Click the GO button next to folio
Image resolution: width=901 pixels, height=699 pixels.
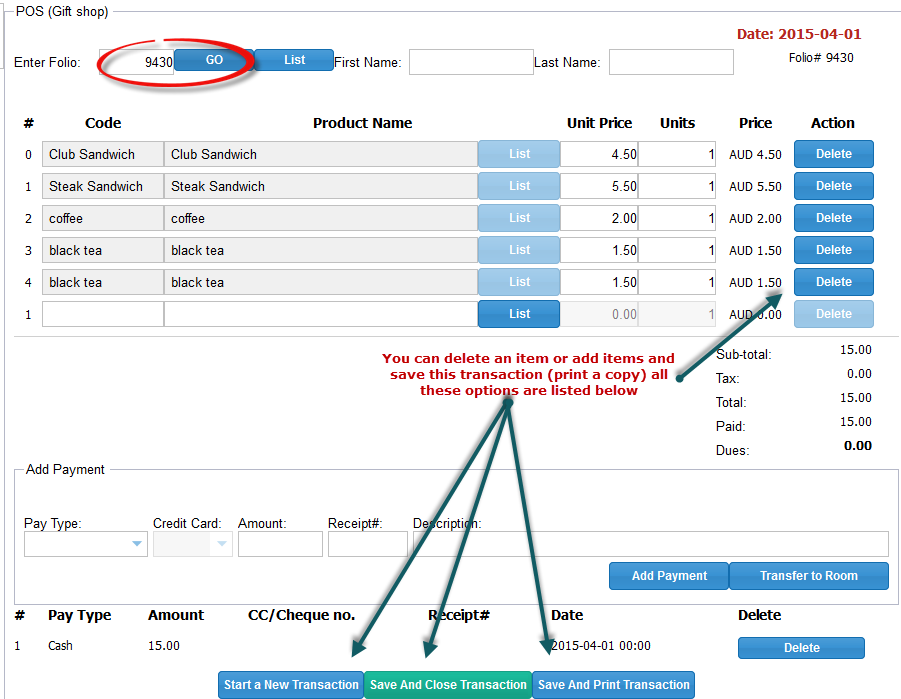pyautogui.click(x=214, y=60)
